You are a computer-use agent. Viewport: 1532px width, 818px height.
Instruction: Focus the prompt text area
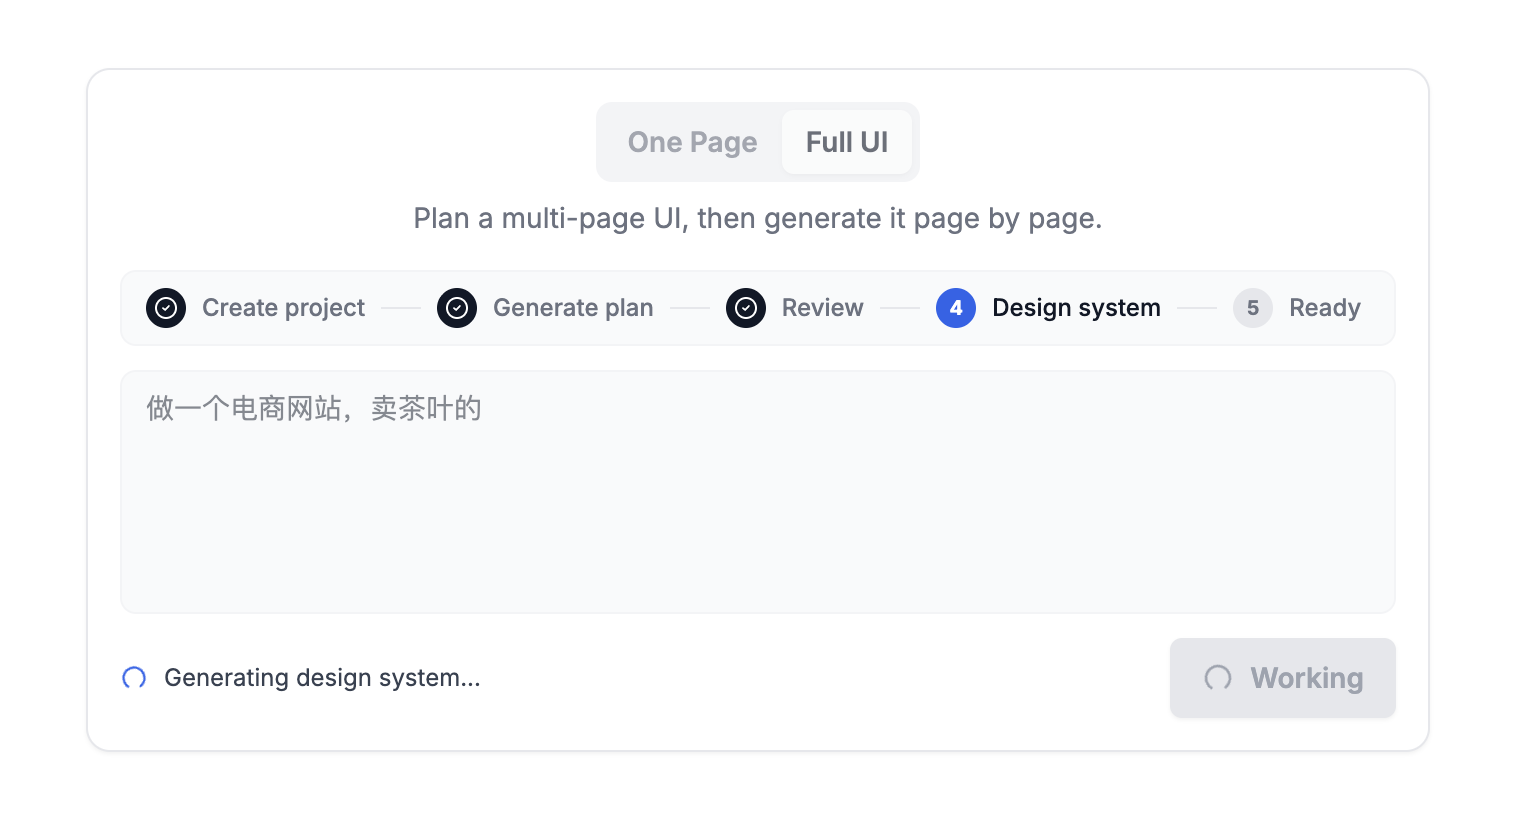pos(758,492)
